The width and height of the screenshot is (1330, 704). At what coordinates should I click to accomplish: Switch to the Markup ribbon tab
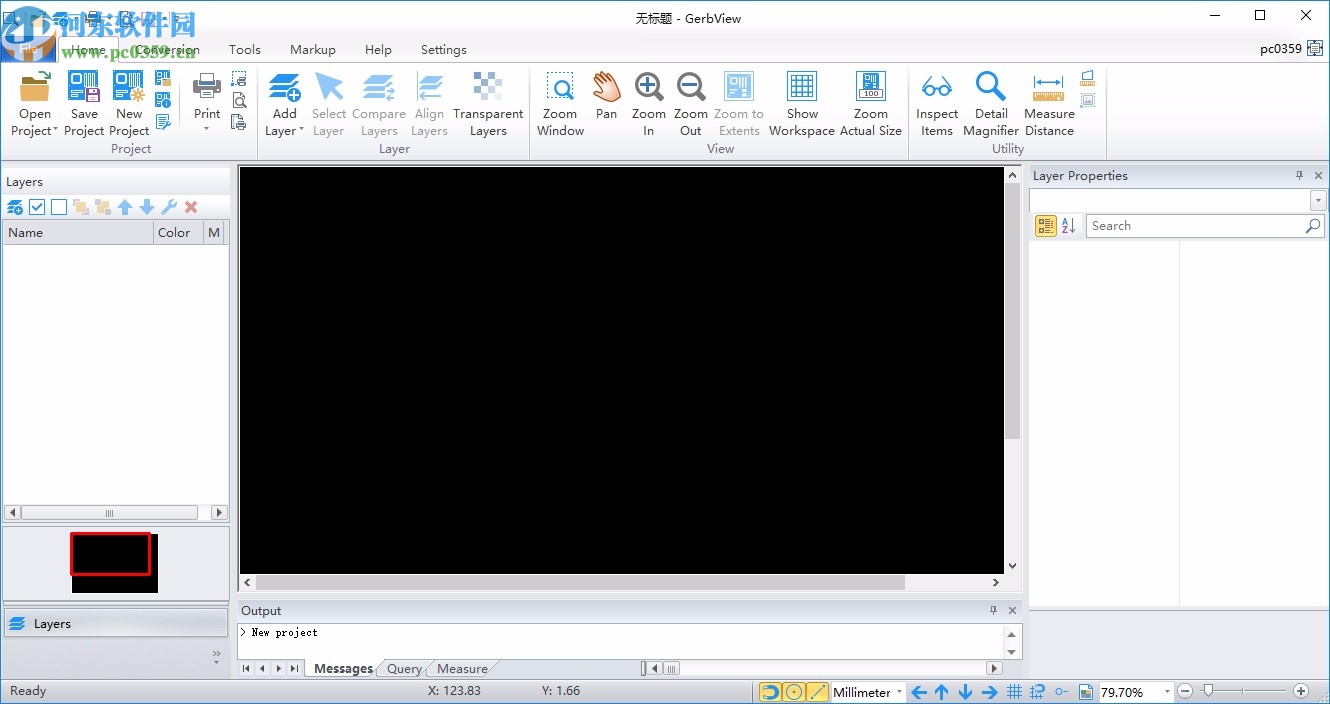point(312,49)
